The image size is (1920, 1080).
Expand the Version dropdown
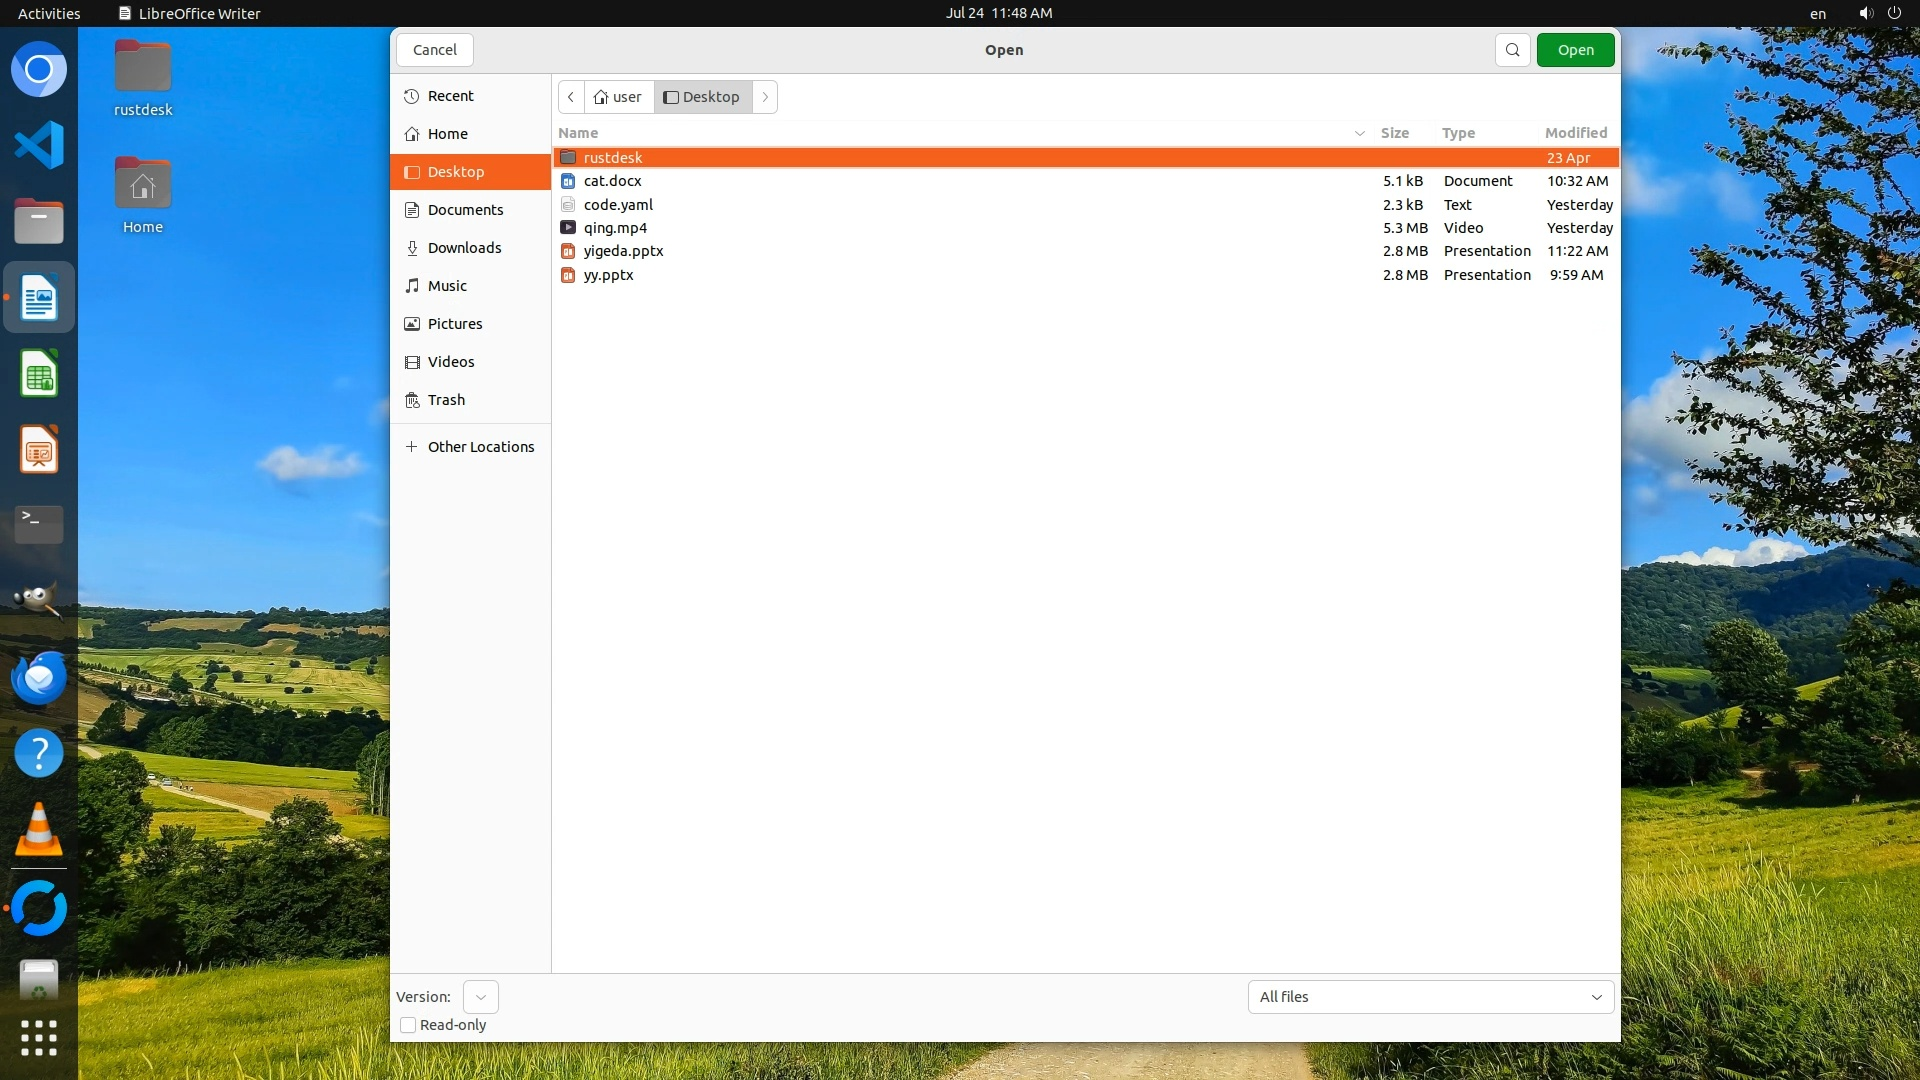click(x=481, y=997)
